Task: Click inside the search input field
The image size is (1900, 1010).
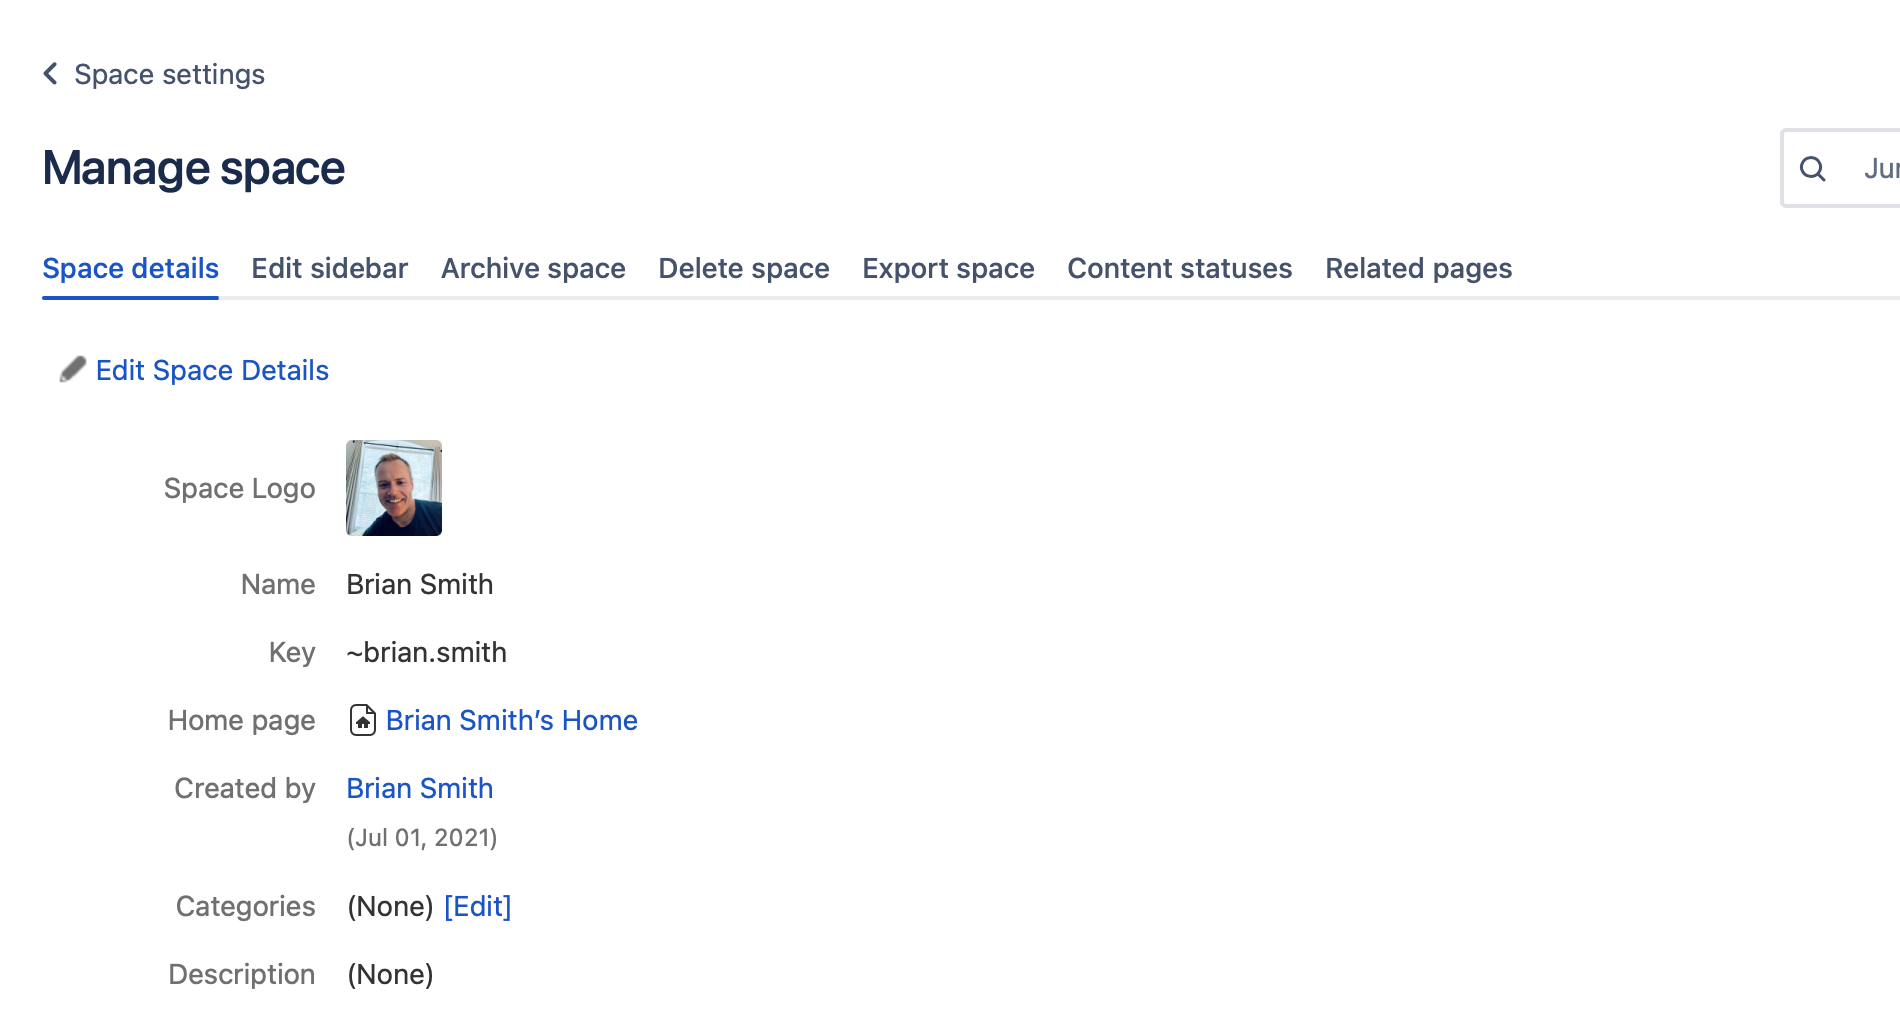Action: [x=1860, y=169]
